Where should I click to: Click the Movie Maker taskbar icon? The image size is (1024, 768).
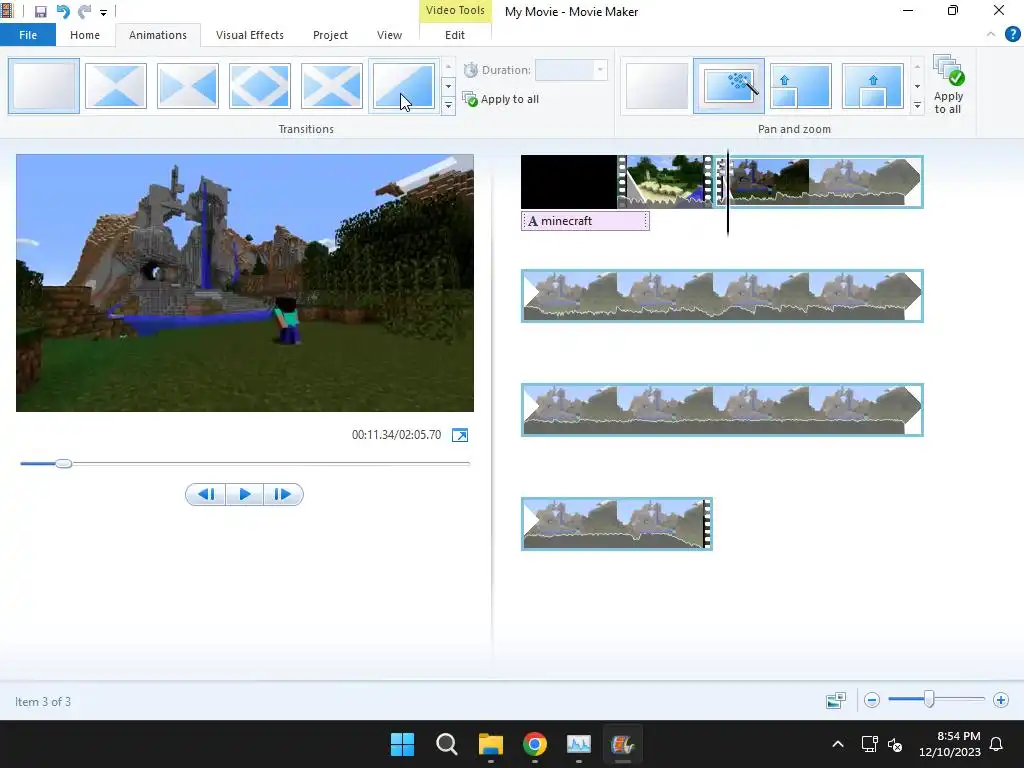[x=623, y=744]
